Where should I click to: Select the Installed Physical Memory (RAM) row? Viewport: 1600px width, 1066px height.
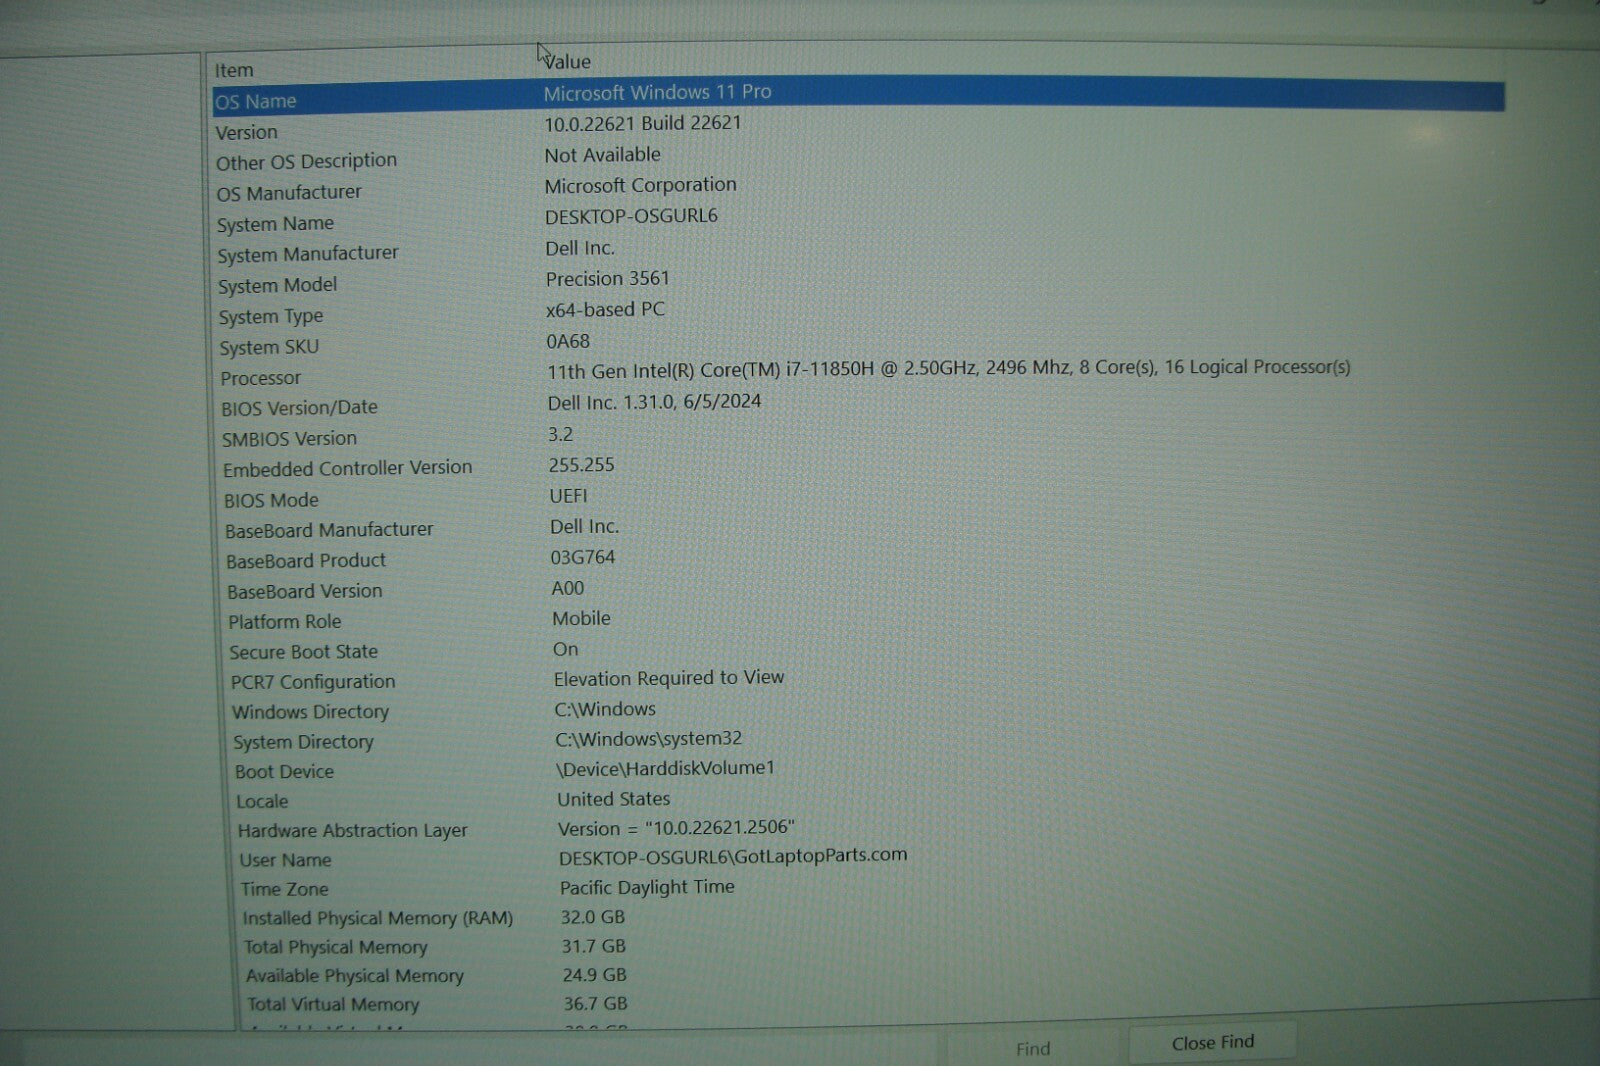378,918
